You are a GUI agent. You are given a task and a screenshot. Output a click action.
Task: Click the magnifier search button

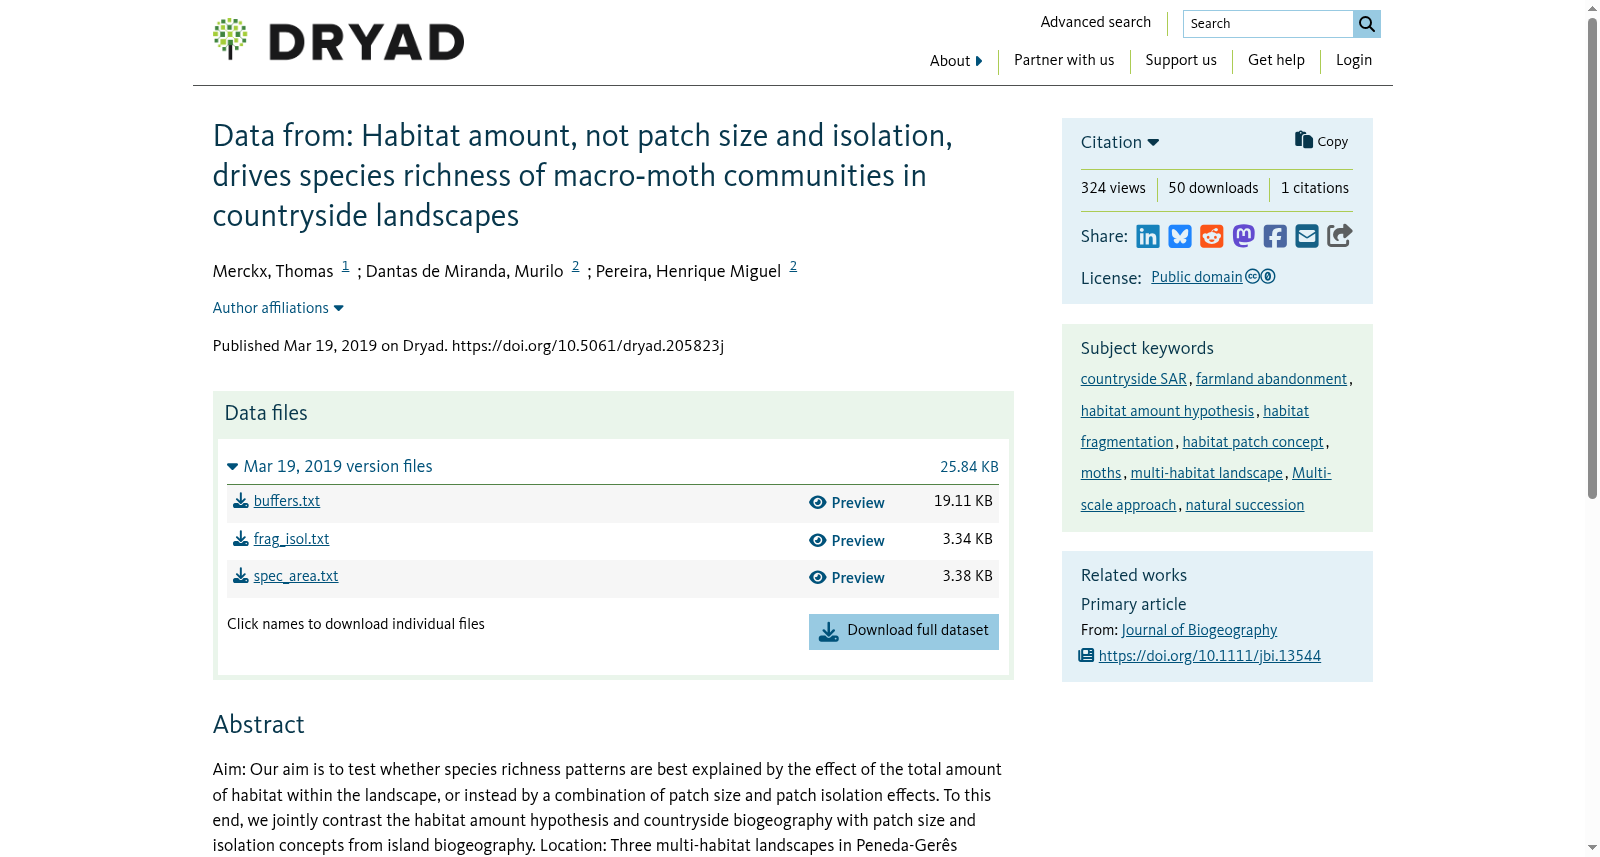[x=1367, y=24]
